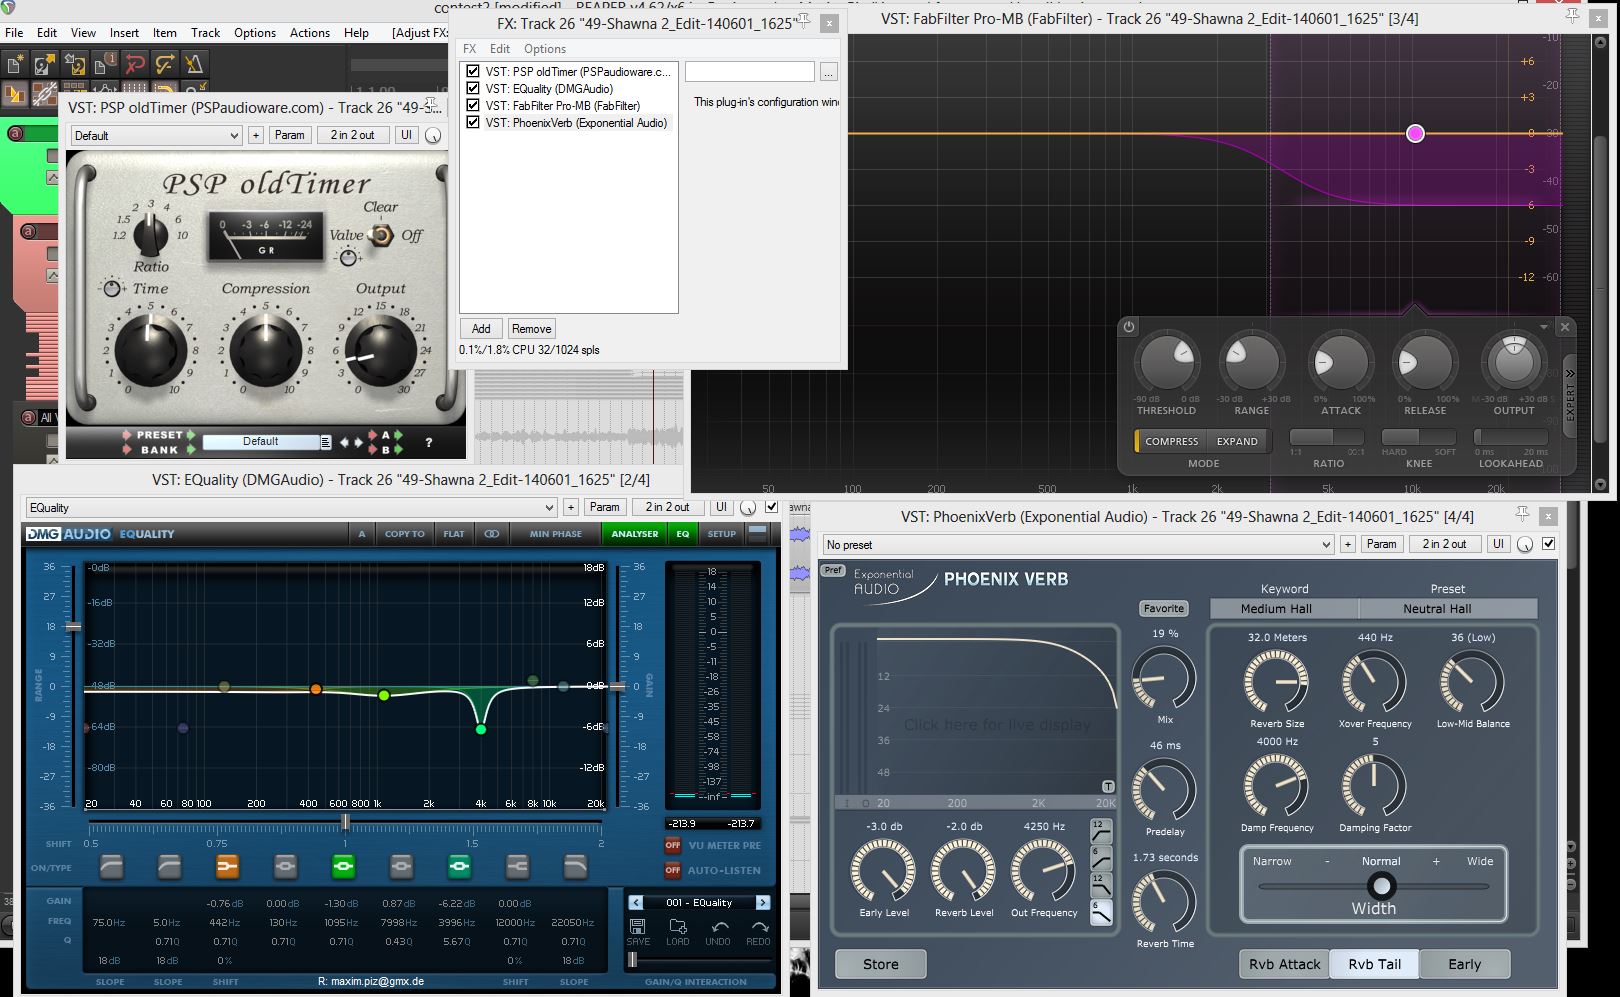The height and width of the screenshot is (997, 1620).
Task: Open the Neutral Hall preset selector
Action: [x=1448, y=608]
